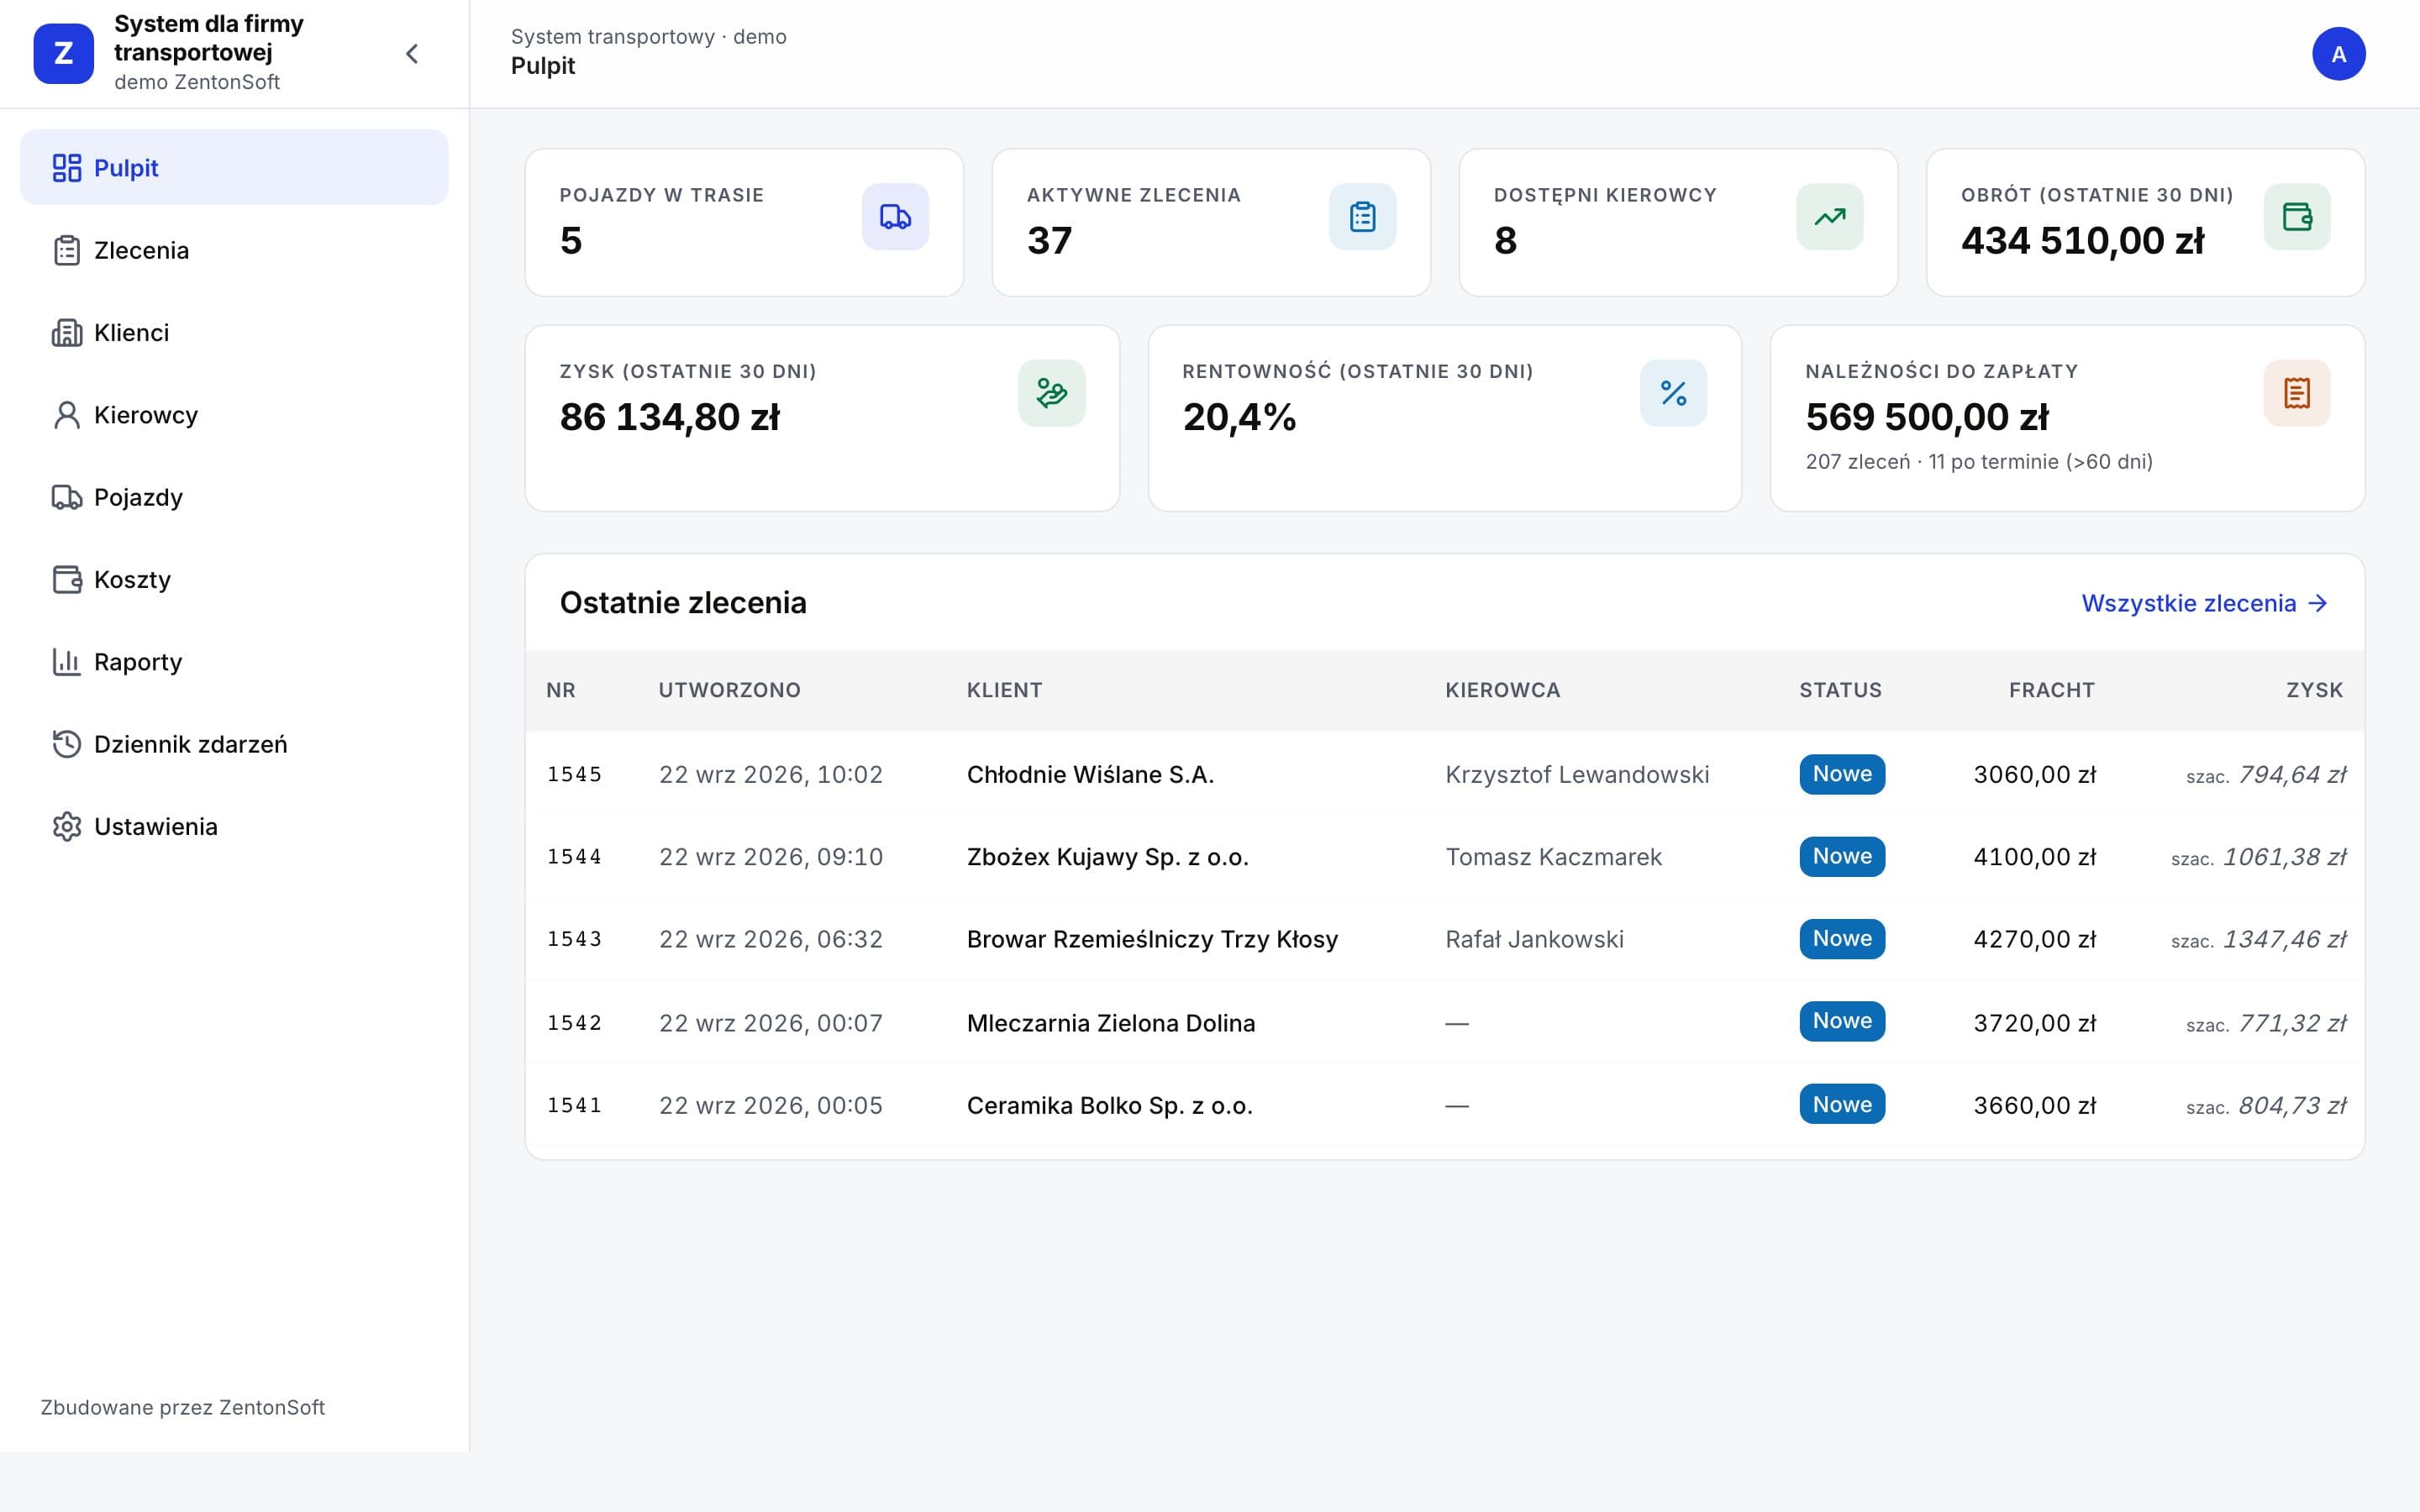
Task: Open Raporty from the sidebar
Action: (x=234, y=662)
